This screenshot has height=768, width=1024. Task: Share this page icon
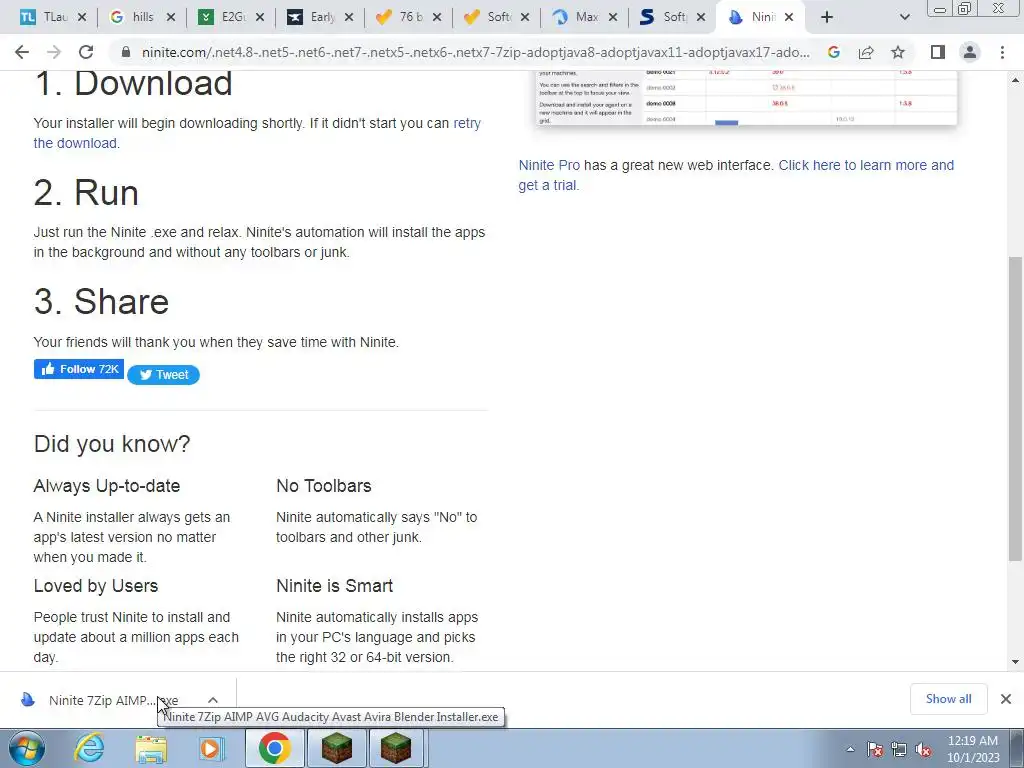click(866, 52)
